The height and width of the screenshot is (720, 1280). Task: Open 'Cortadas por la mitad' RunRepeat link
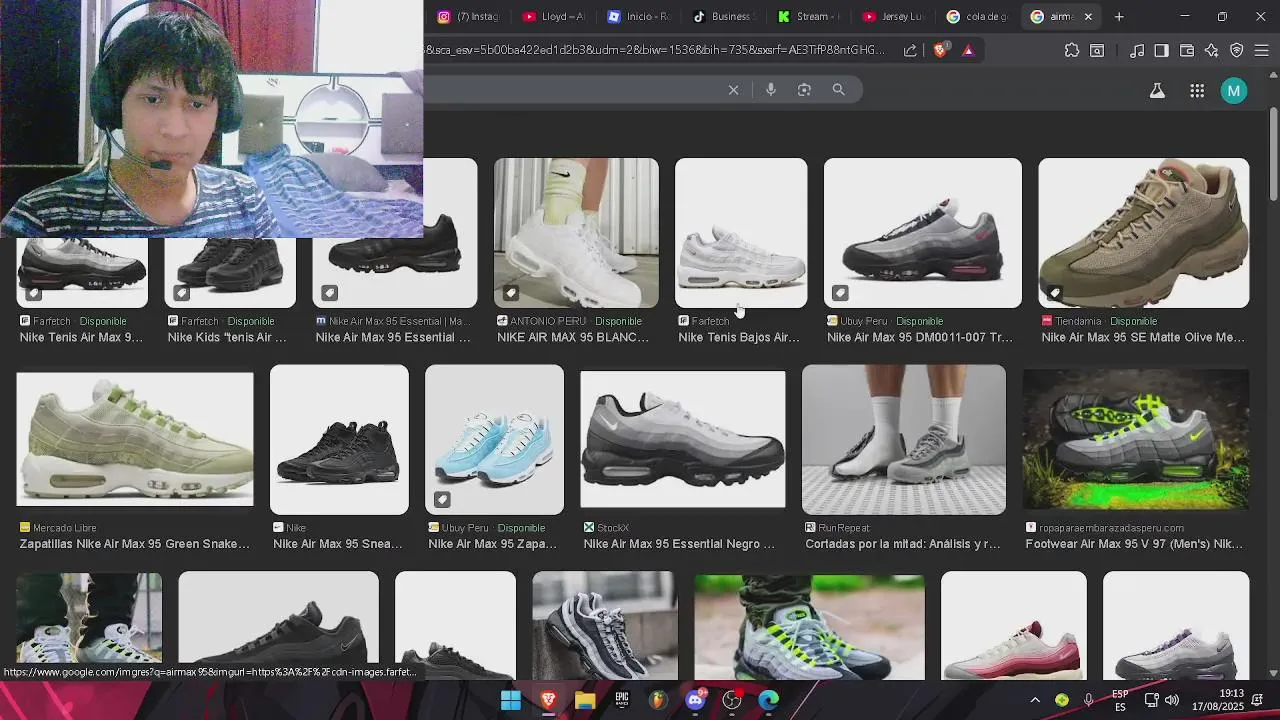tap(903, 544)
